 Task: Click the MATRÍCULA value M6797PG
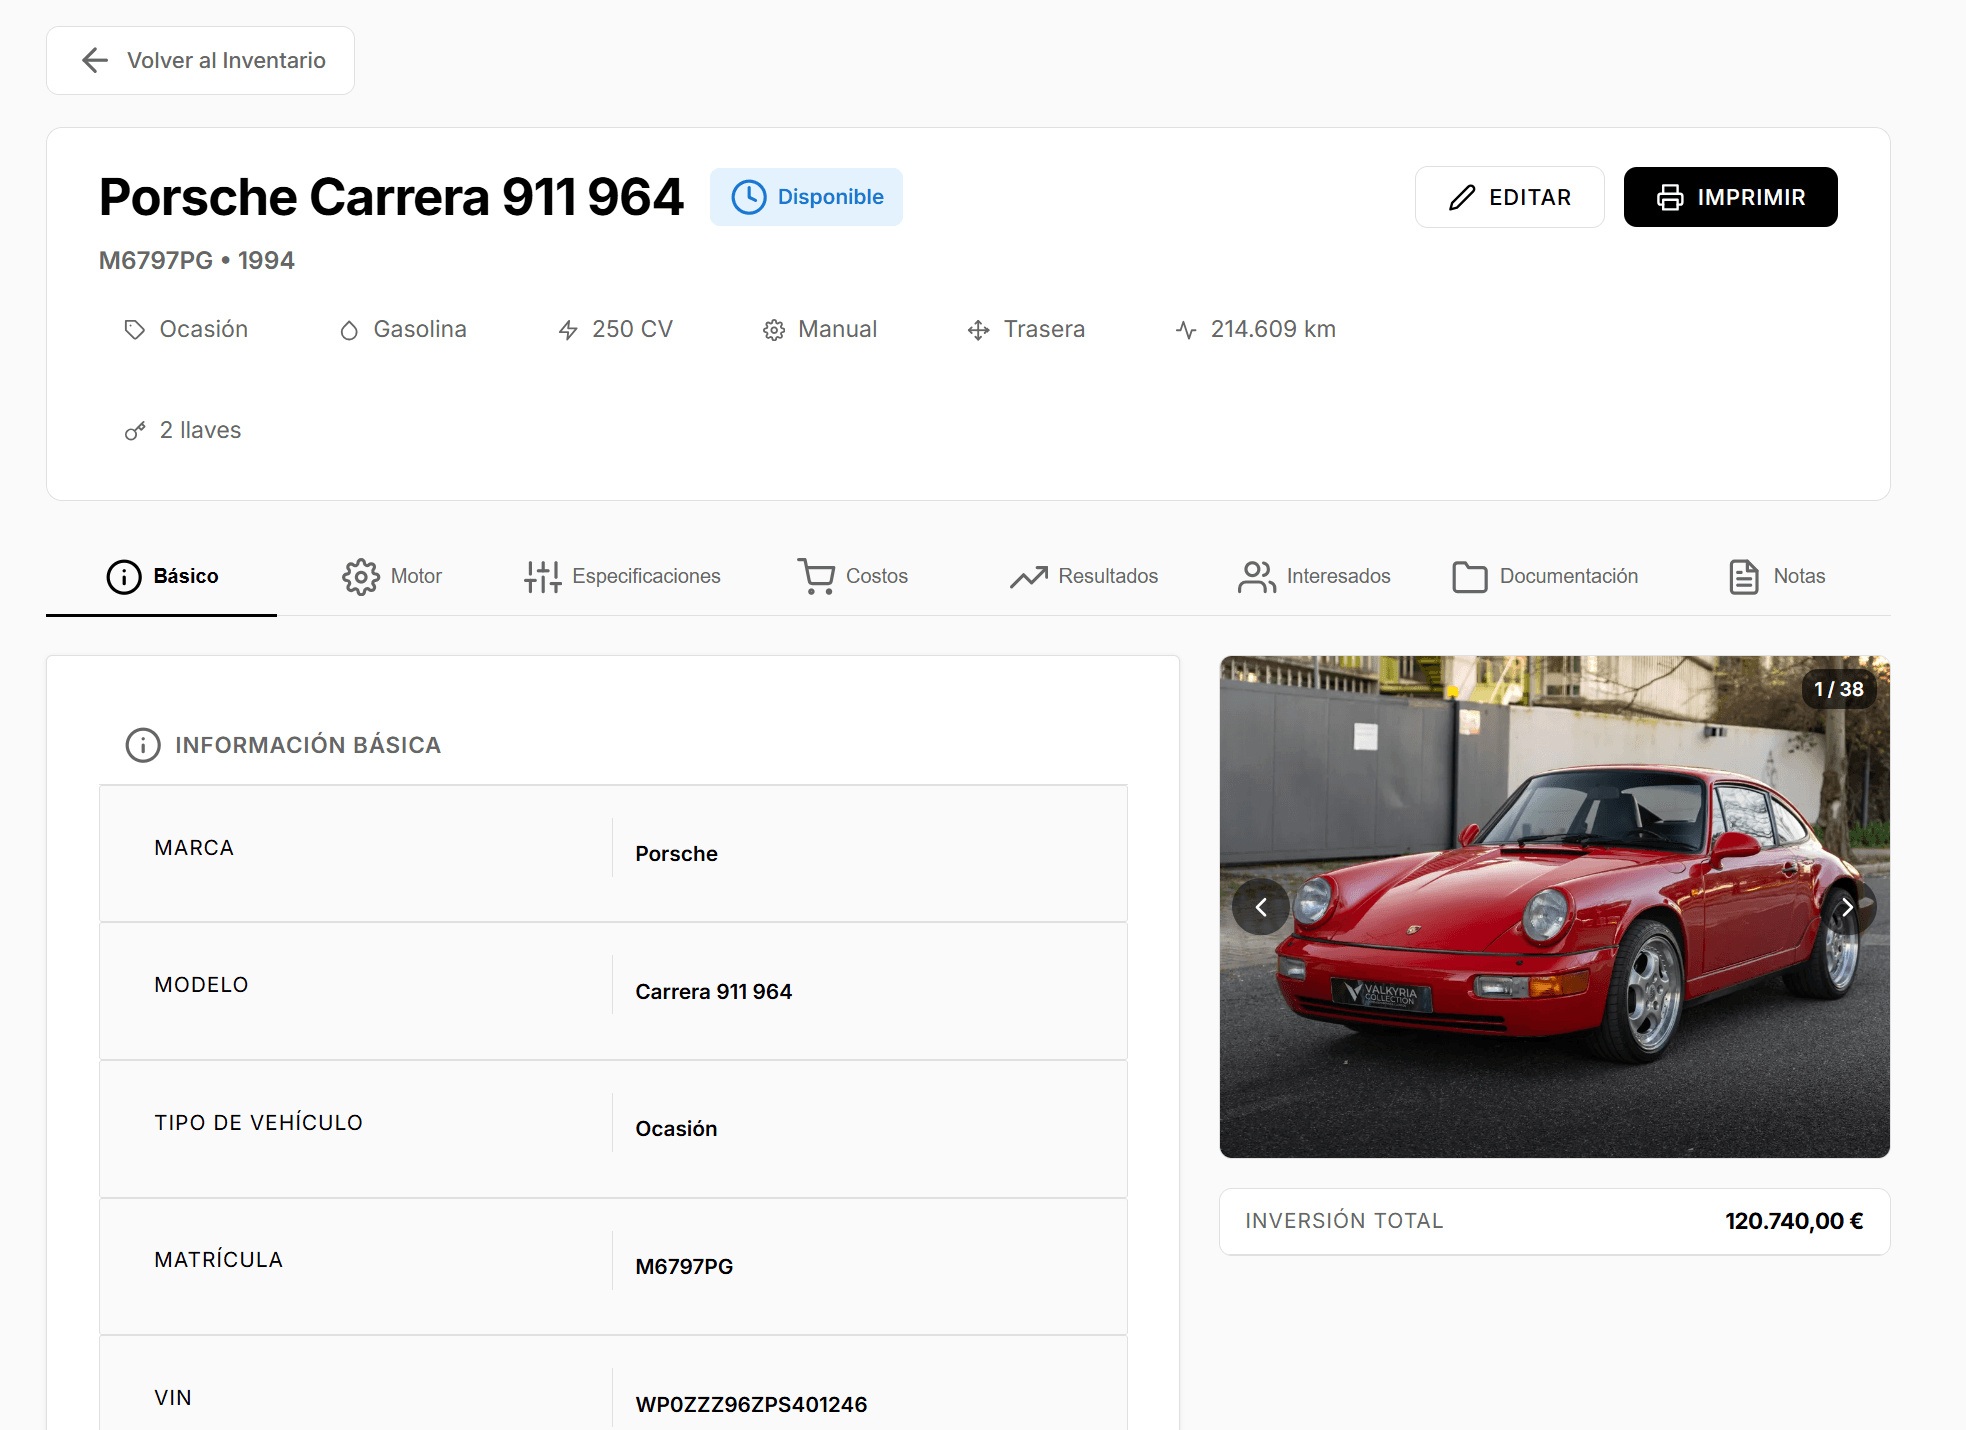point(684,1267)
